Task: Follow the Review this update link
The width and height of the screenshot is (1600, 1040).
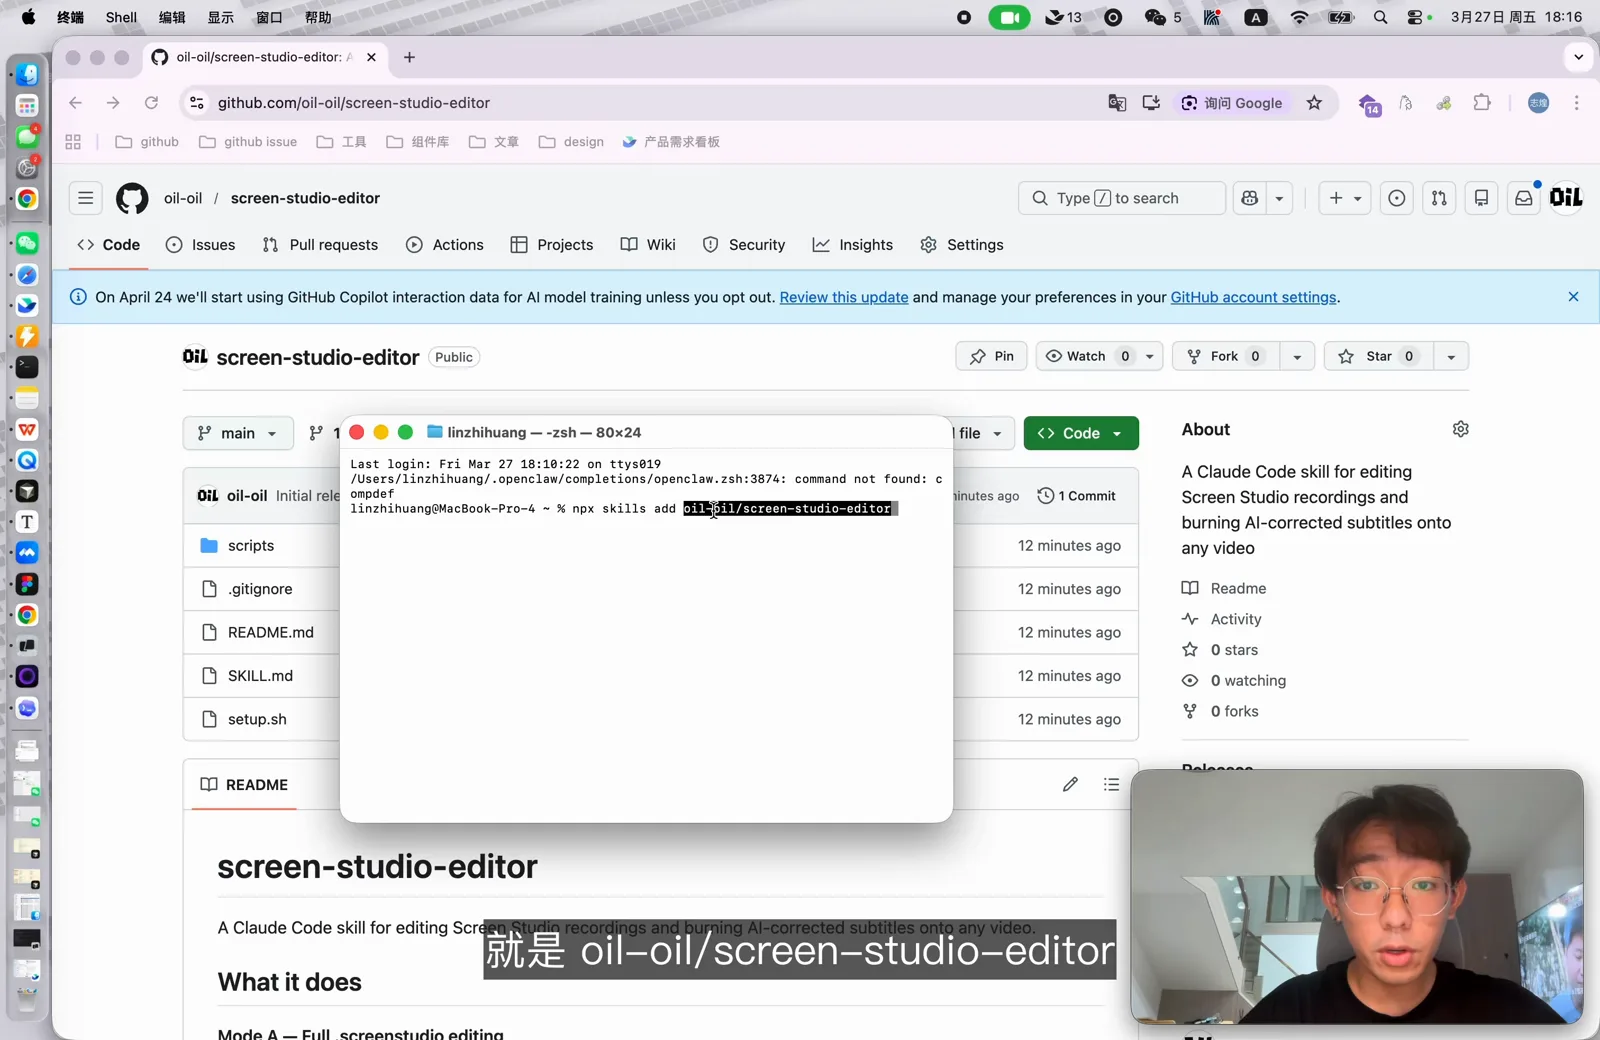Action: [x=844, y=297]
